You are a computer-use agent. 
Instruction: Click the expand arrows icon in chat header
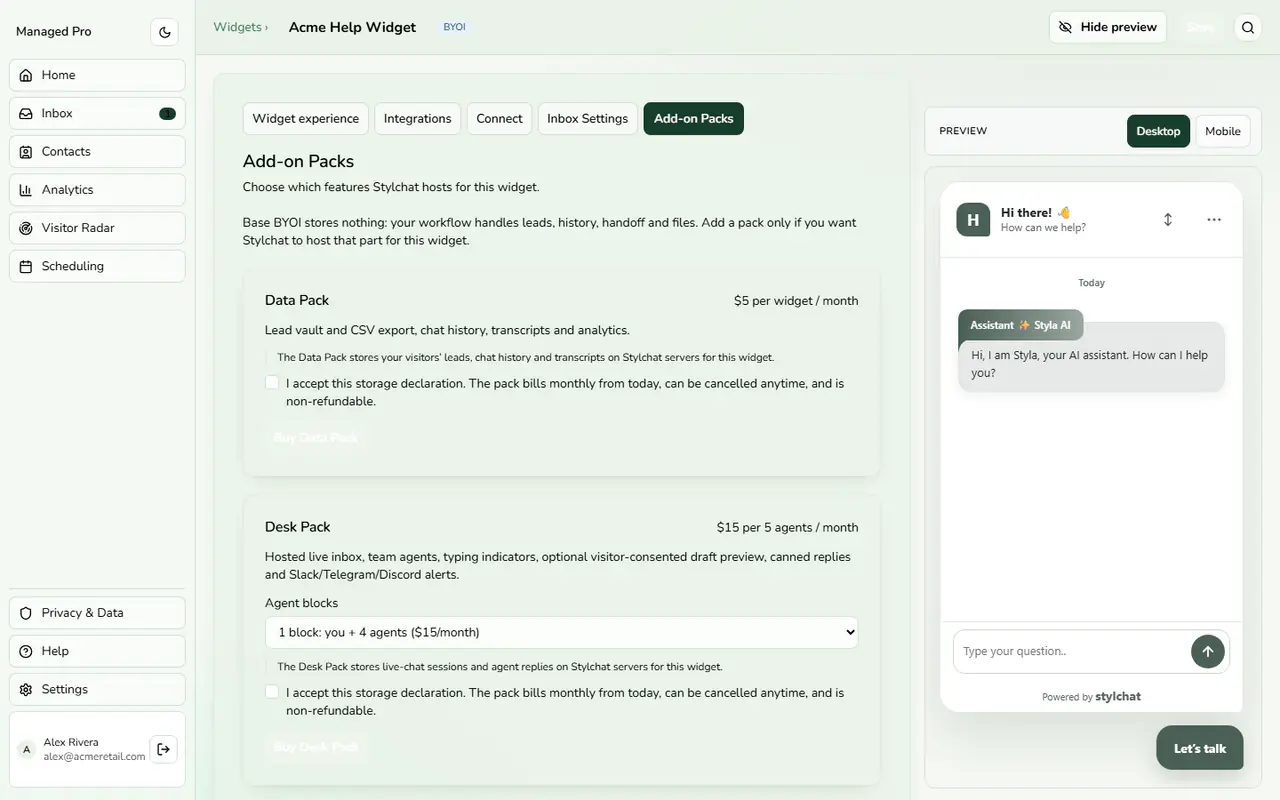coord(1168,219)
